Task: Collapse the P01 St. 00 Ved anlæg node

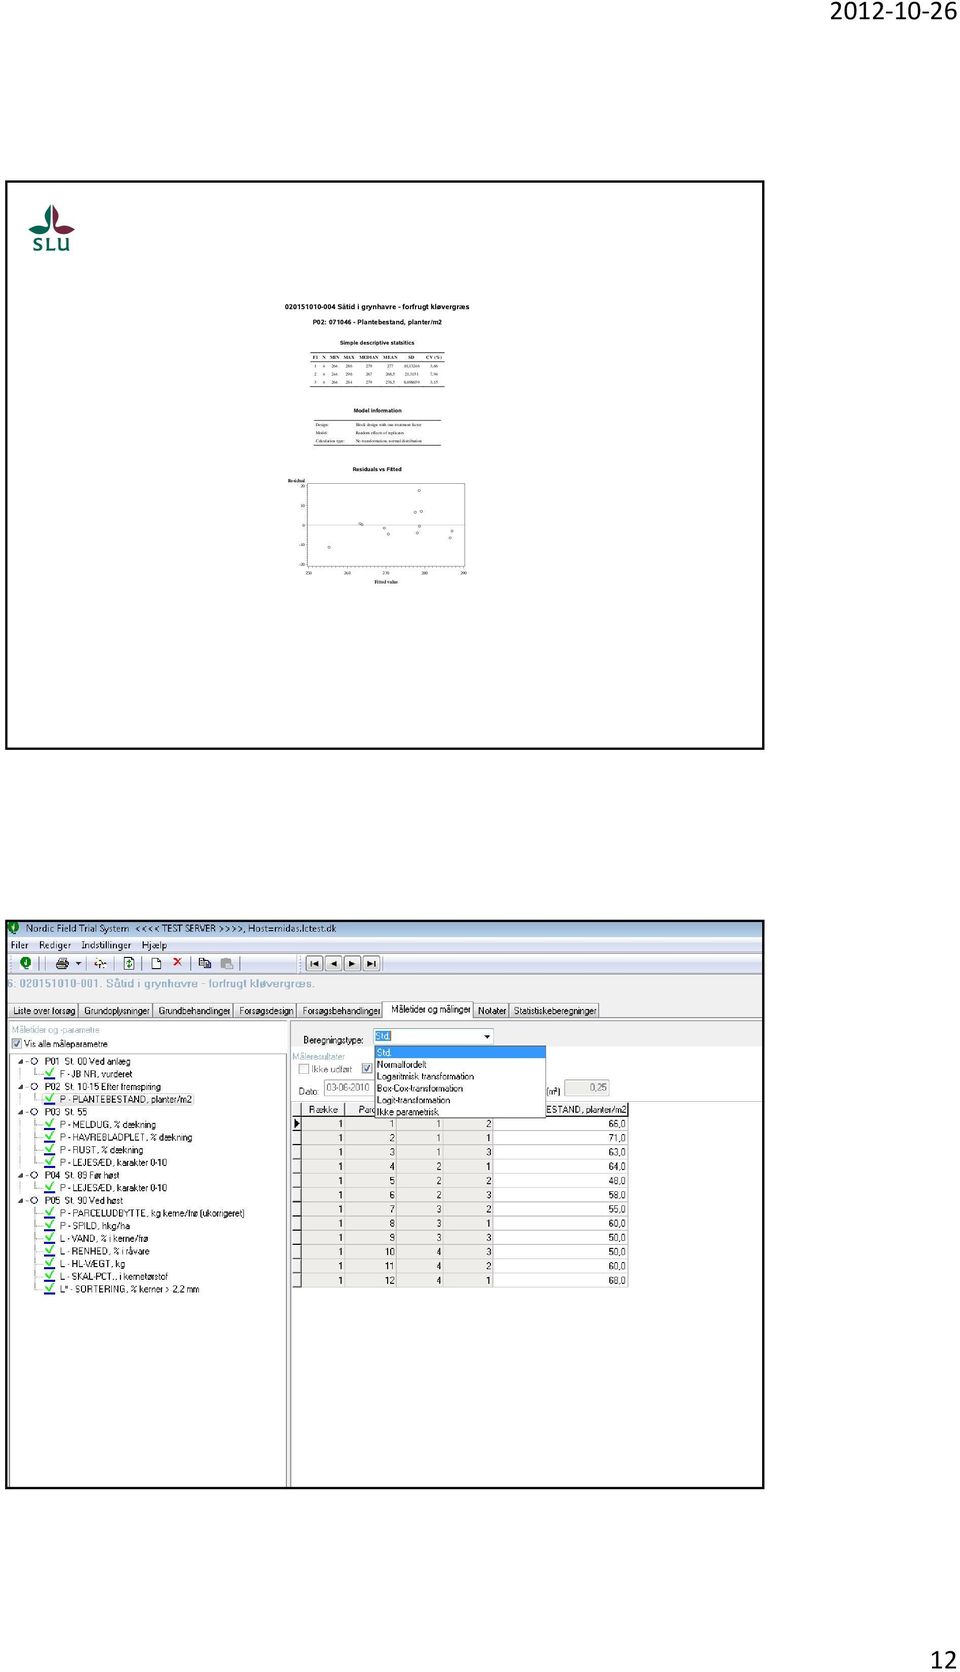Action: coord(22,1061)
